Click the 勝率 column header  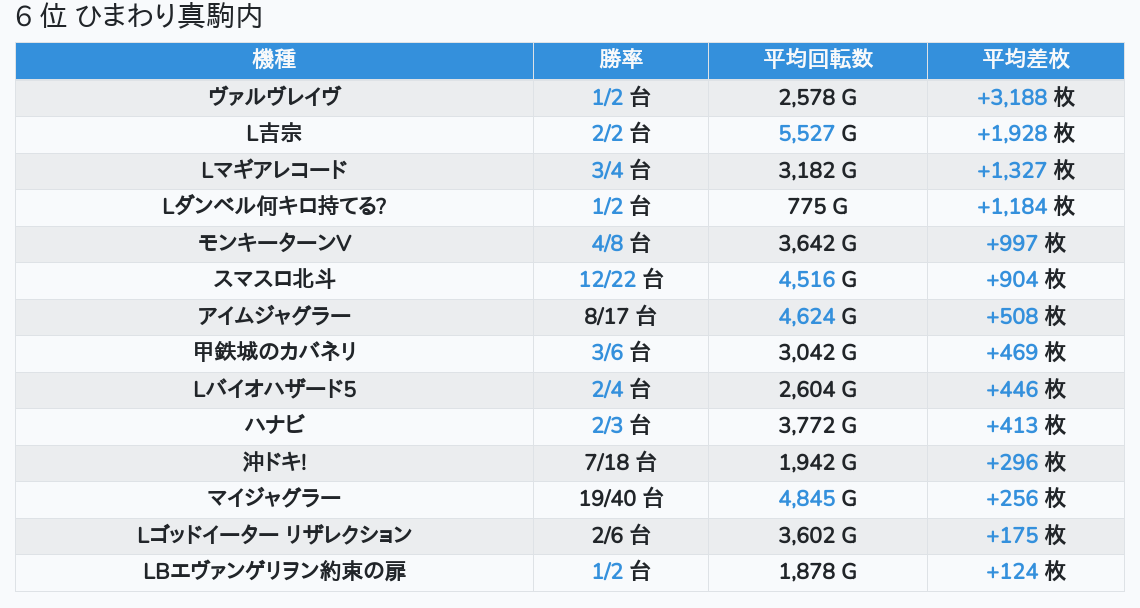[620, 60]
